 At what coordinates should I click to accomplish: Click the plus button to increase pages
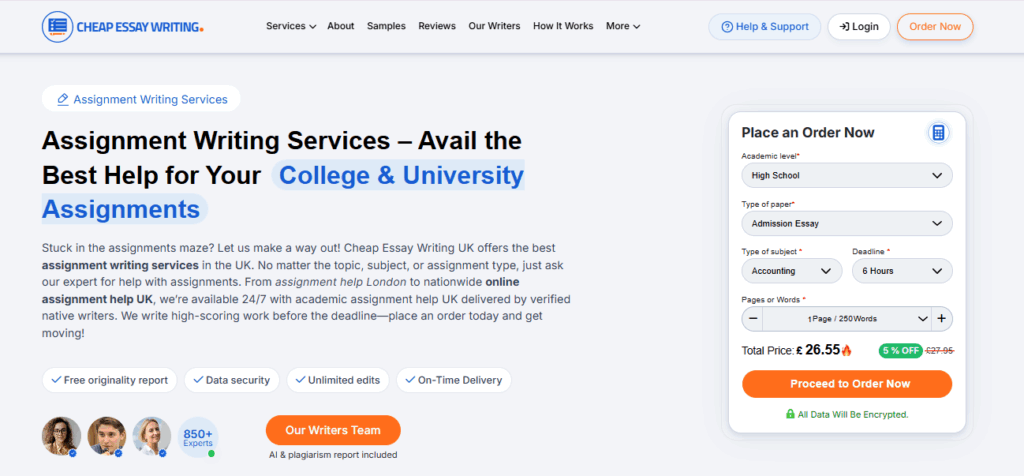tap(941, 319)
